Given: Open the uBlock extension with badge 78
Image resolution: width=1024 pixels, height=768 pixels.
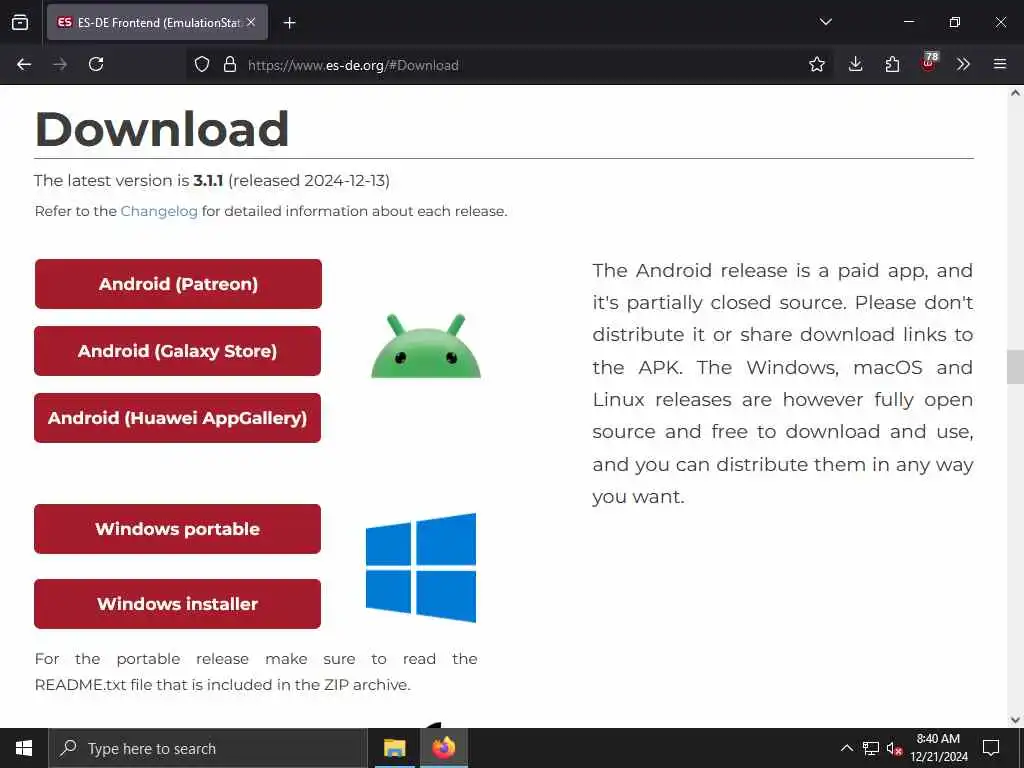Looking at the screenshot, I should point(929,63).
